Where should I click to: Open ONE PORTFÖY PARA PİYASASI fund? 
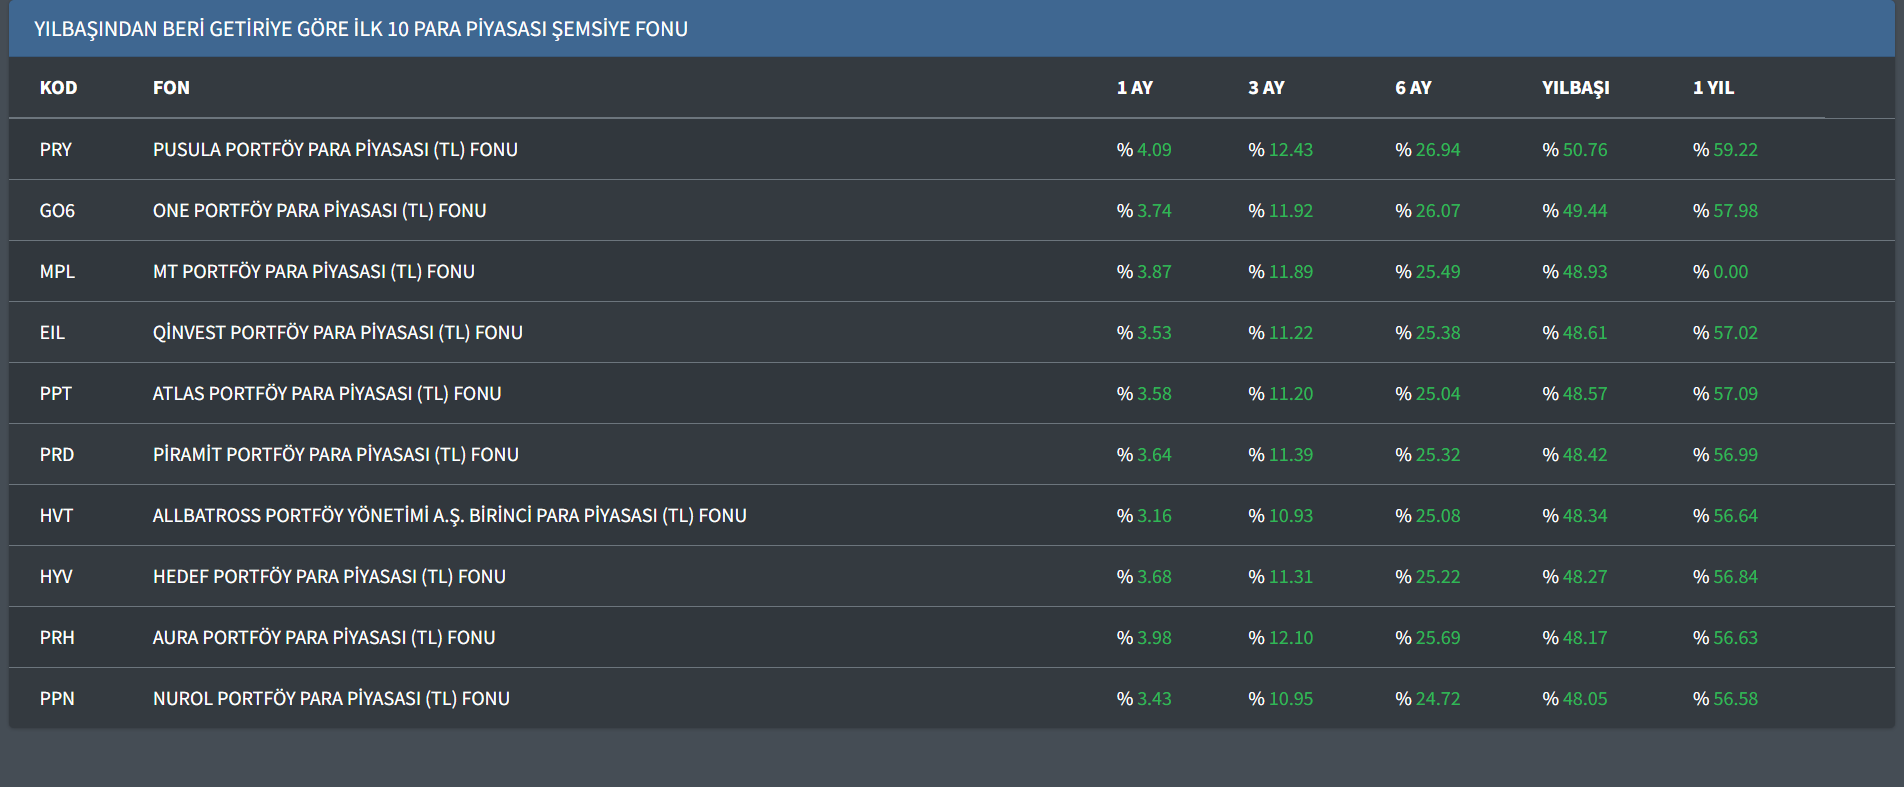(319, 211)
